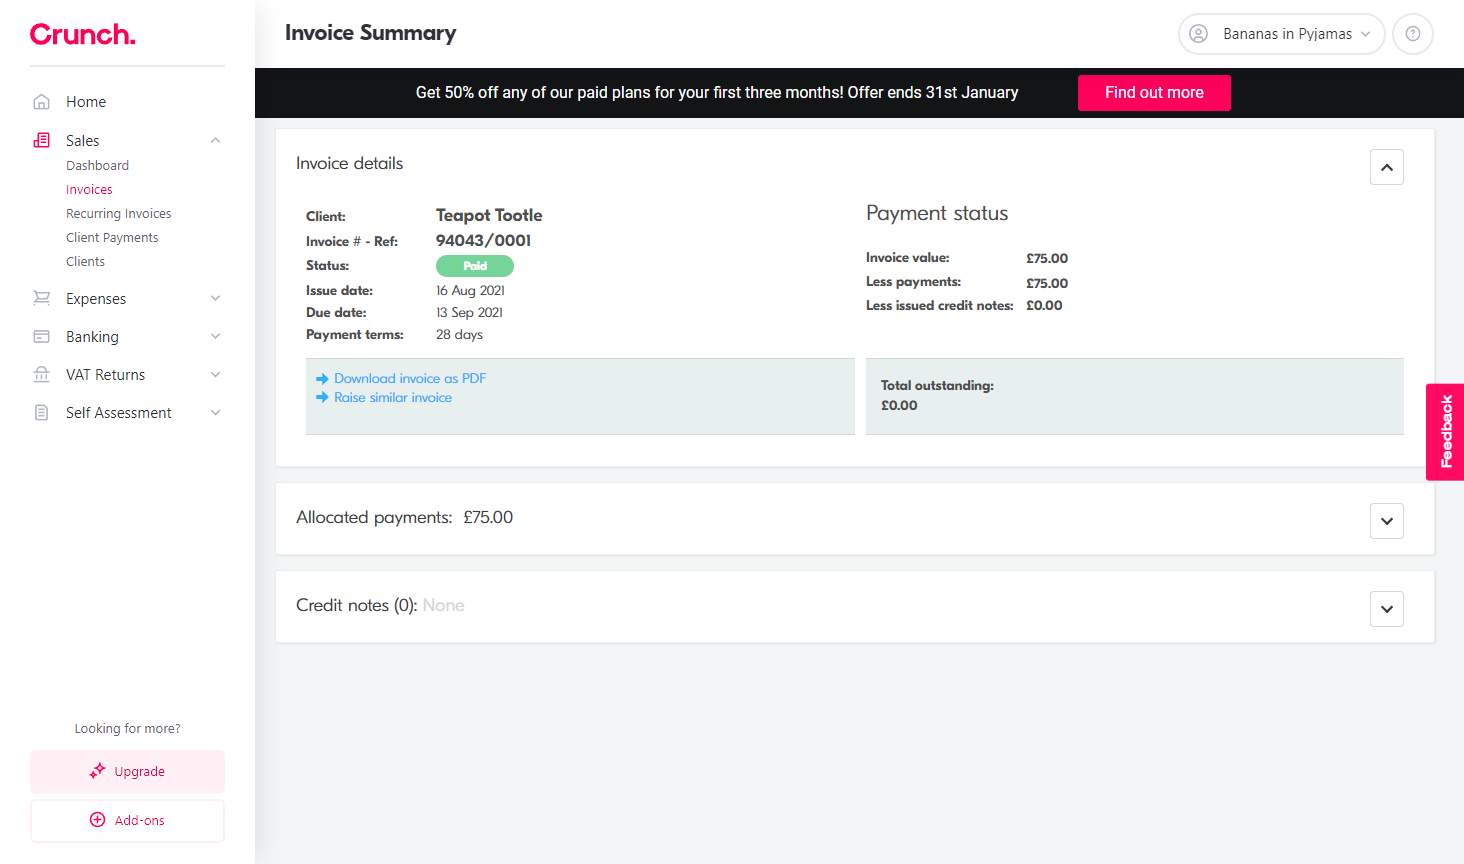This screenshot has height=864, width=1464.
Task: Collapse the Sales menu chevron
Action: pyautogui.click(x=215, y=141)
